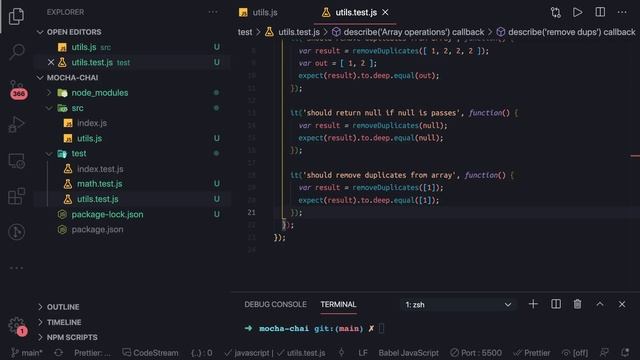This screenshot has width=640, height=360.
Task: Maximize the panel with up chevron
Action: pyautogui.click(x=600, y=304)
